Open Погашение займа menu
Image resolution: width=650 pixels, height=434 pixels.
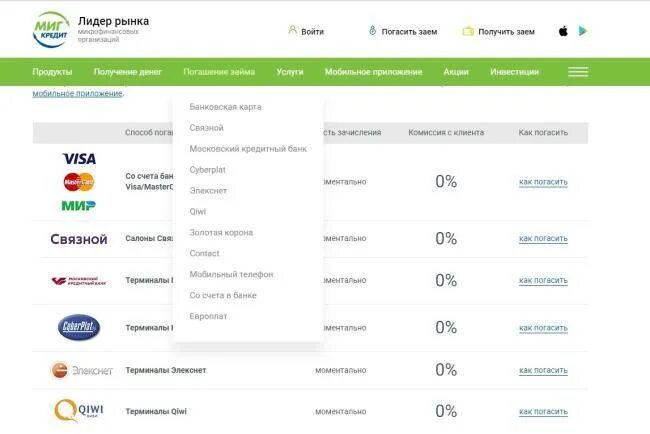pos(219,72)
